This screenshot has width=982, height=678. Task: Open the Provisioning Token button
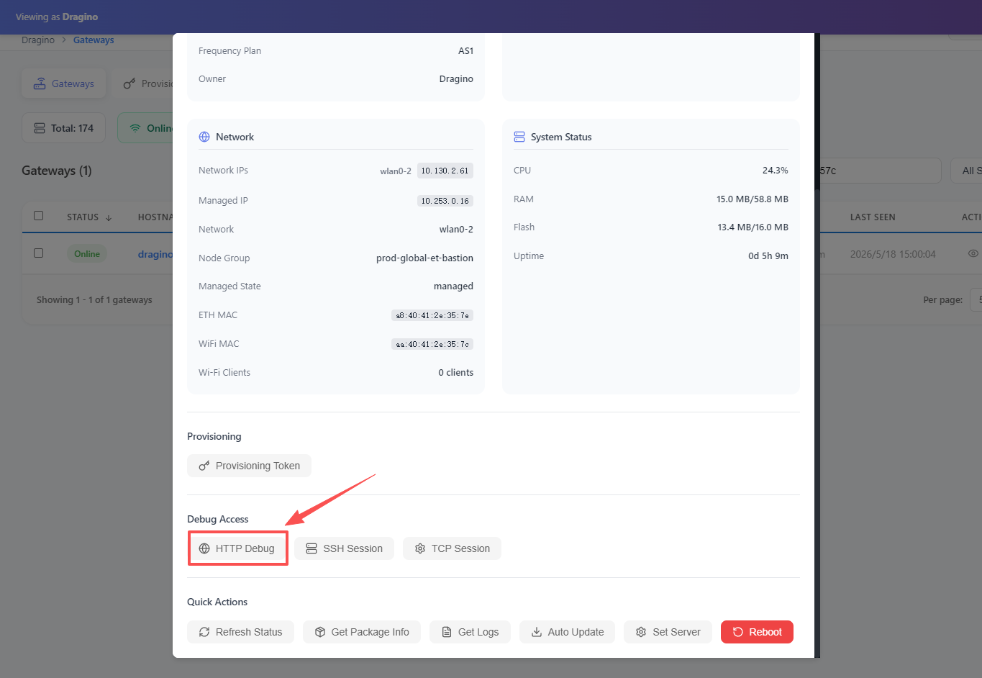point(249,466)
